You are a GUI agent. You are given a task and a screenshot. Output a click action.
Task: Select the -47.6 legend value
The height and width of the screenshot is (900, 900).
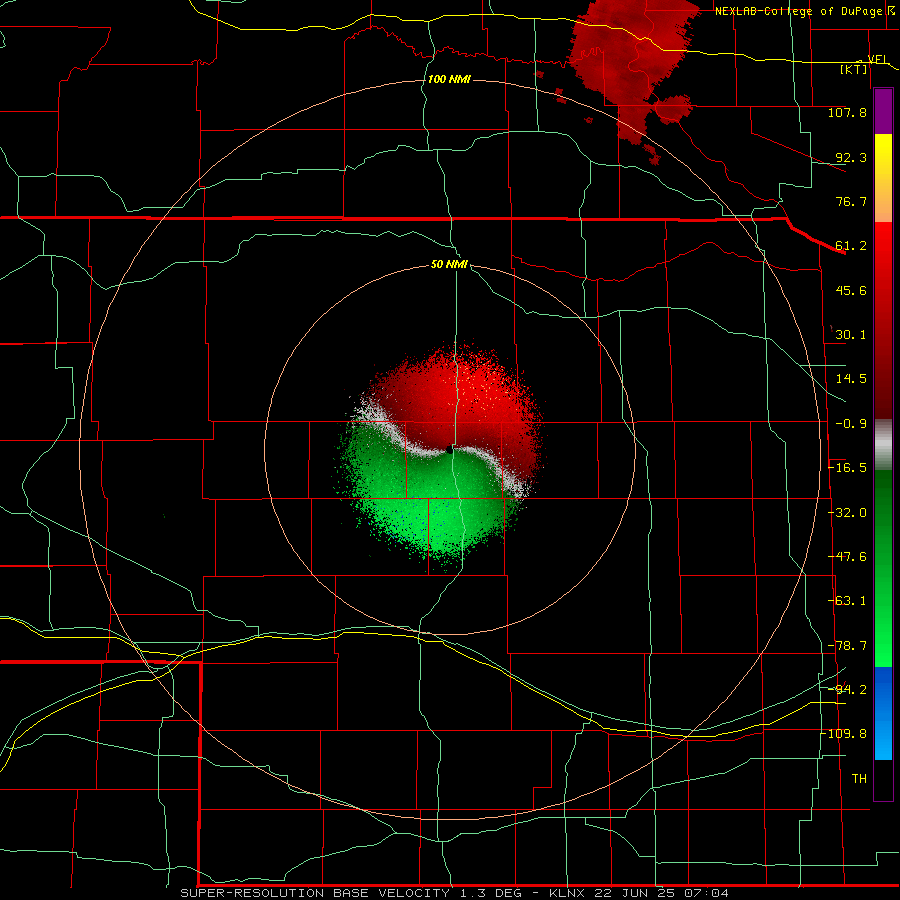tap(847, 557)
